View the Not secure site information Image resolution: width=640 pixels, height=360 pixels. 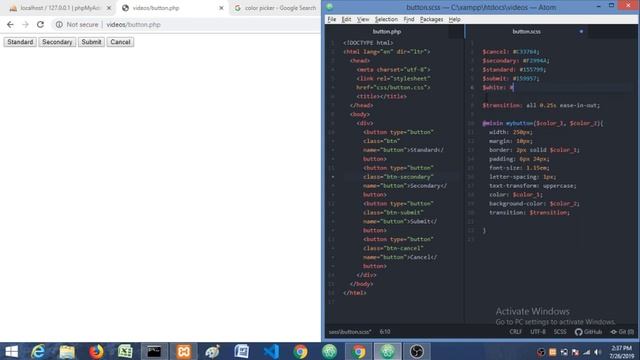coord(77,24)
